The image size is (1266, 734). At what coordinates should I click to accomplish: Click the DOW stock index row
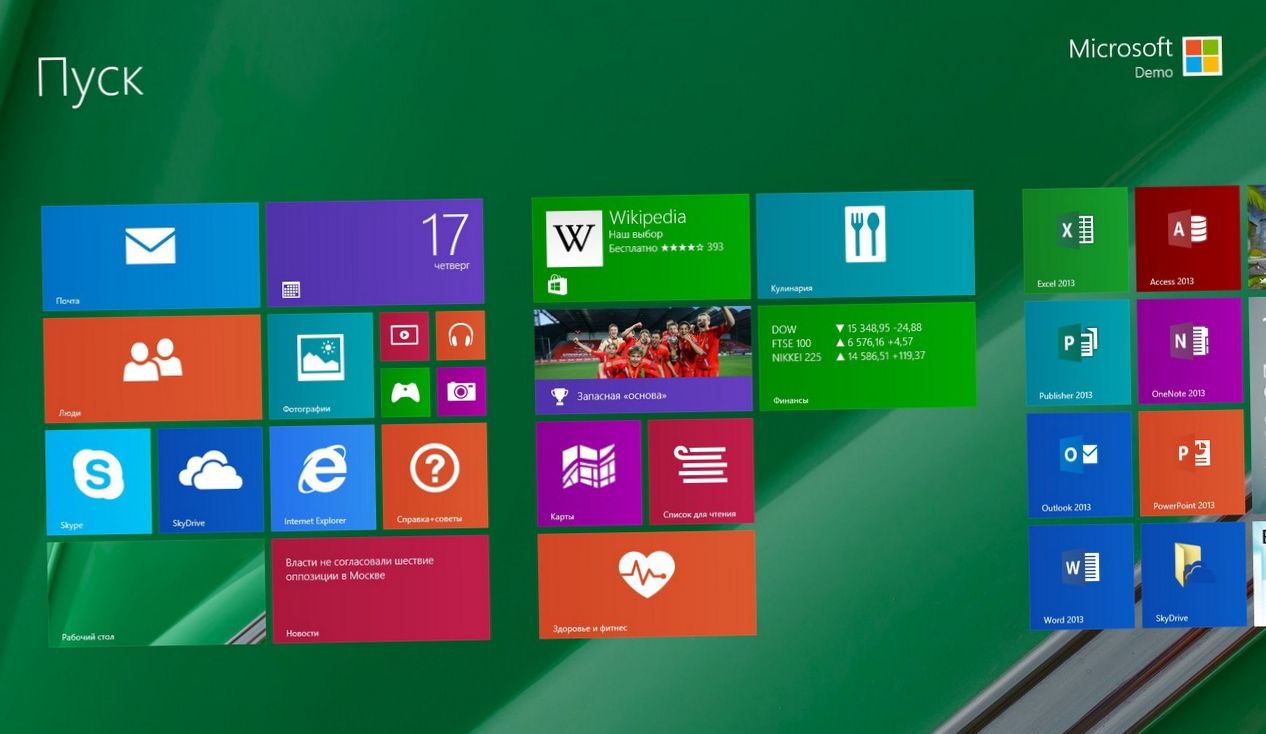click(x=847, y=328)
